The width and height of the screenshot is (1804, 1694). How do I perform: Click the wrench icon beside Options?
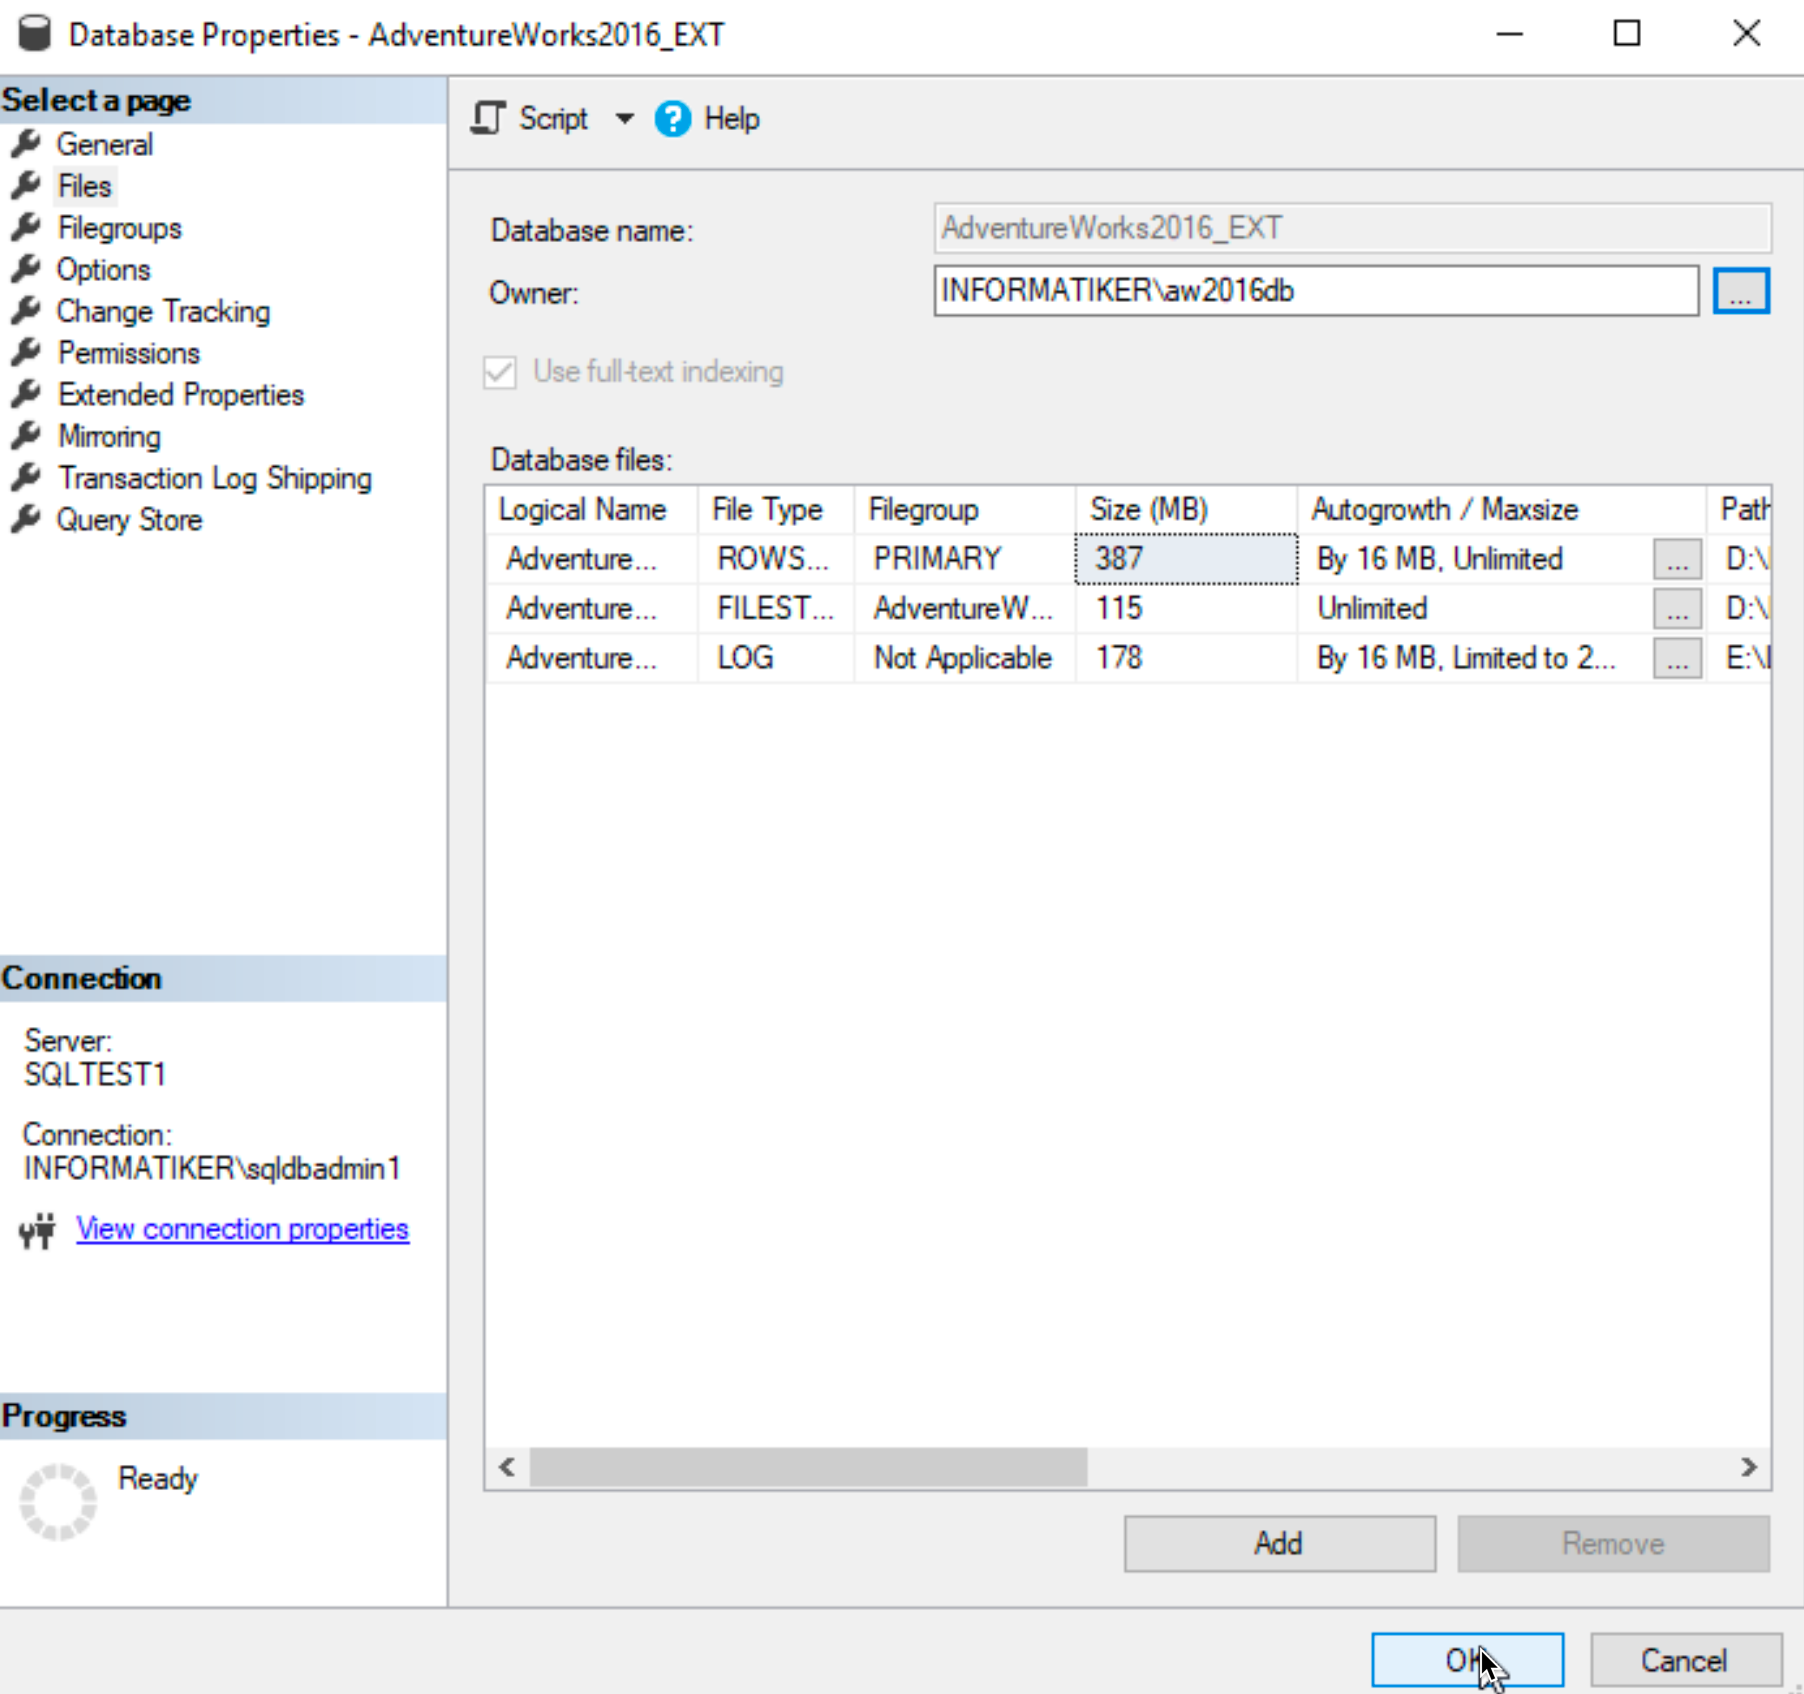tap(26, 270)
